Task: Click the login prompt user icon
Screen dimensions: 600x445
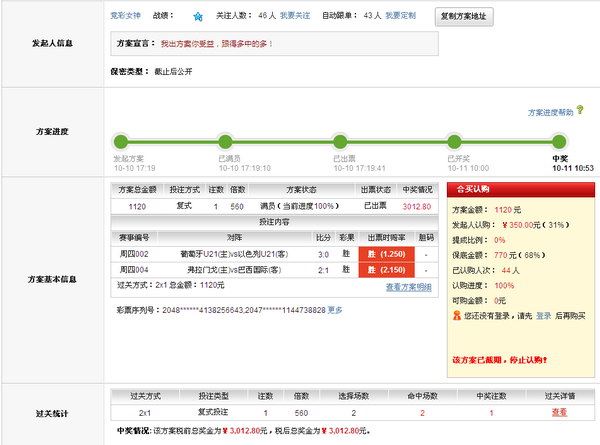Action: (458, 315)
